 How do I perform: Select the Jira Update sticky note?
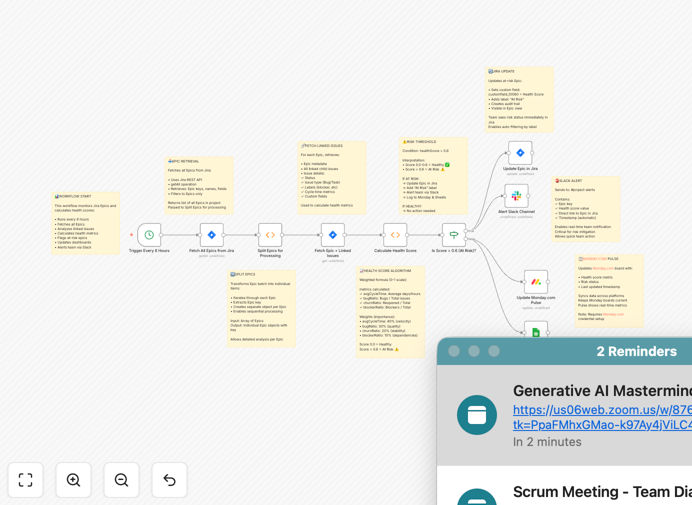pyautogui.click(x=519, y=99)
